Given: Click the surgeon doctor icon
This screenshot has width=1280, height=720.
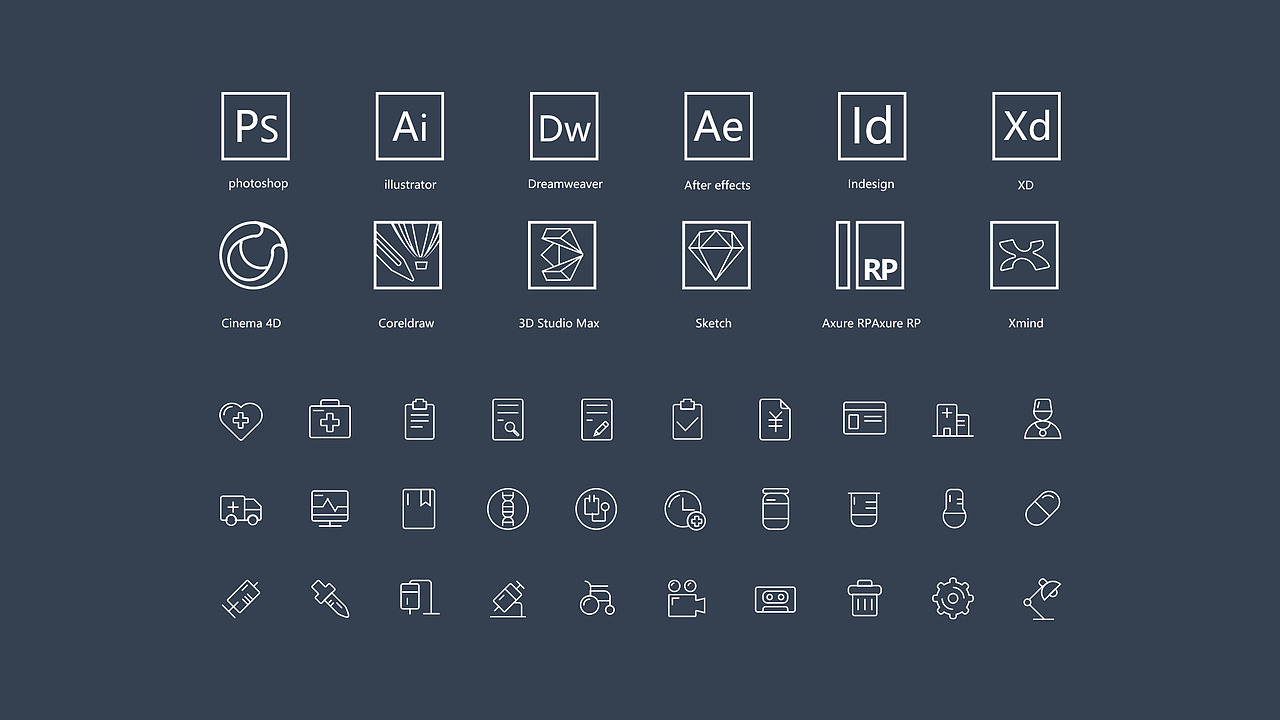Looking at the screenshot, I should coord(1043,420).
